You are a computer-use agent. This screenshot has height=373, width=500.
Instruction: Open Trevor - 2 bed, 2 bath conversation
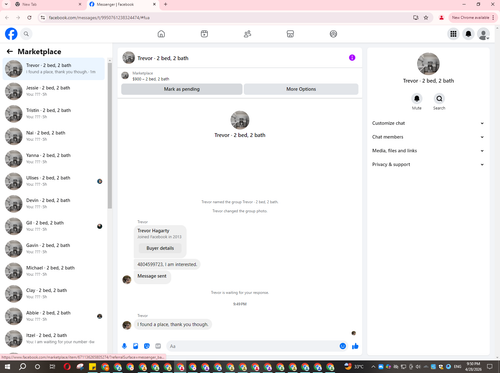54,69
